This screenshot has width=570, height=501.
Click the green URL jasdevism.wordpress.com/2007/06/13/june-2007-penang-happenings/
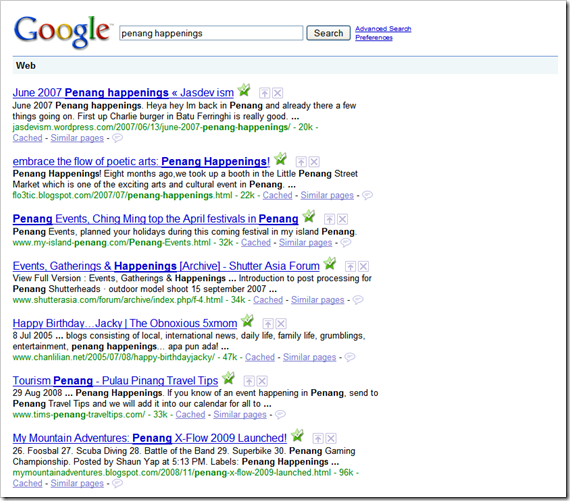[x=152, y=127]
